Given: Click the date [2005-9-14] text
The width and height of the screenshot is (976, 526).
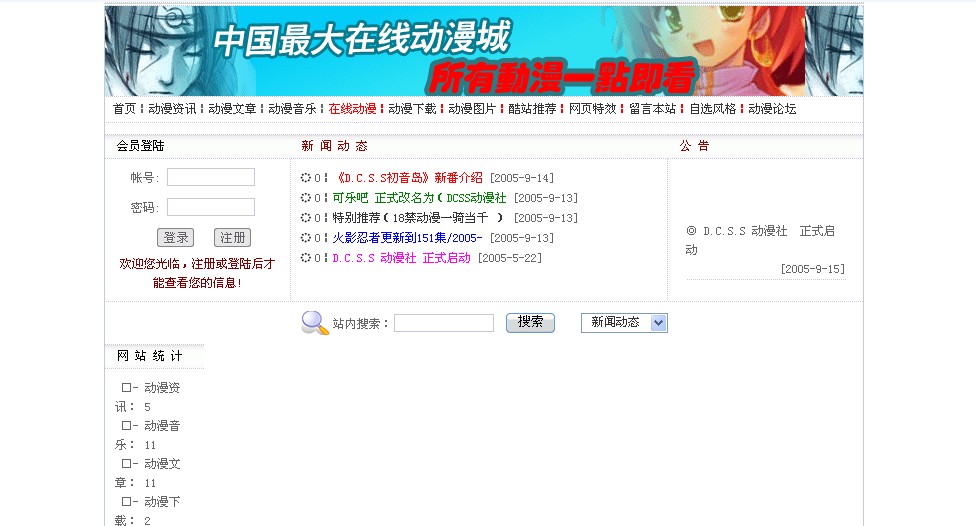Looking at the screenshot, I should point(522,178).
